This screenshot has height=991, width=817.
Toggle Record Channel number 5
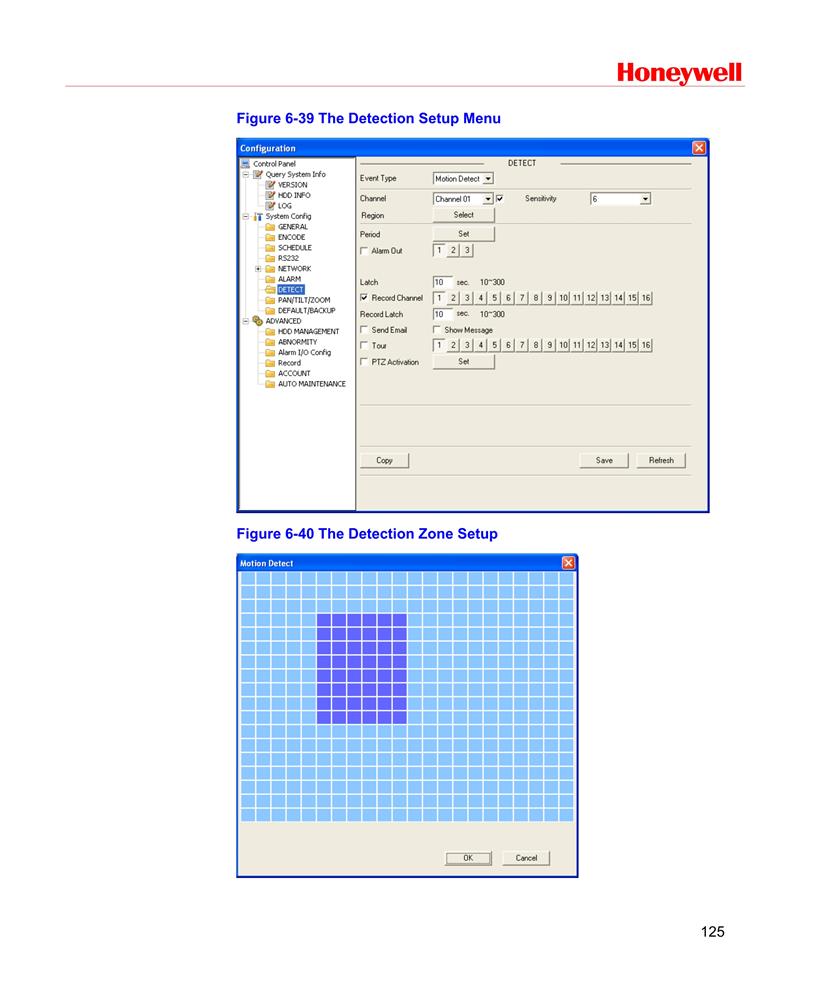(x=494, y=298)
